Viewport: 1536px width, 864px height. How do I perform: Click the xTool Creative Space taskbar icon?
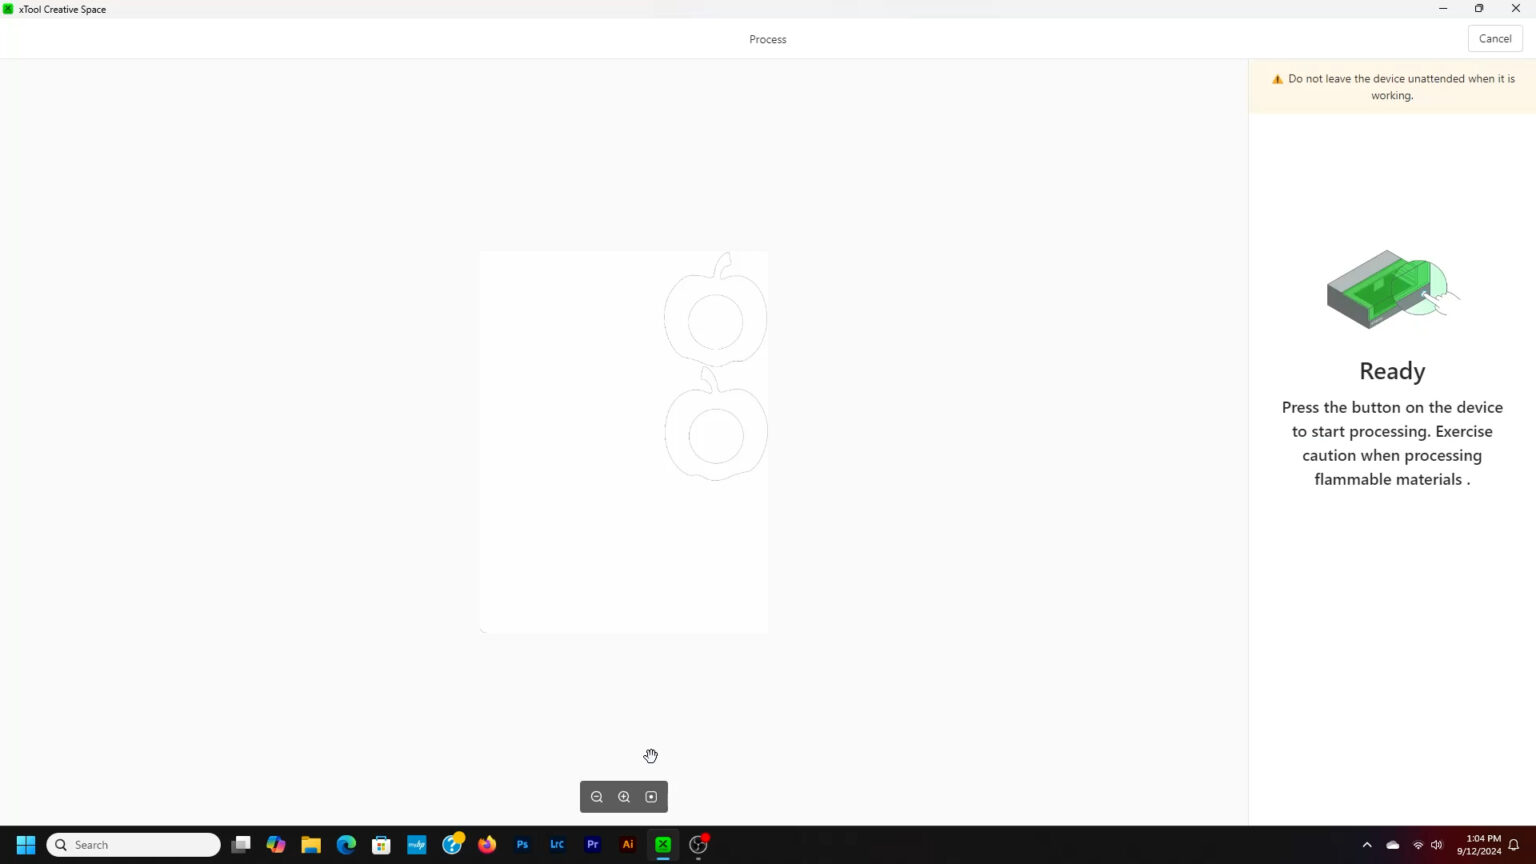663,845
